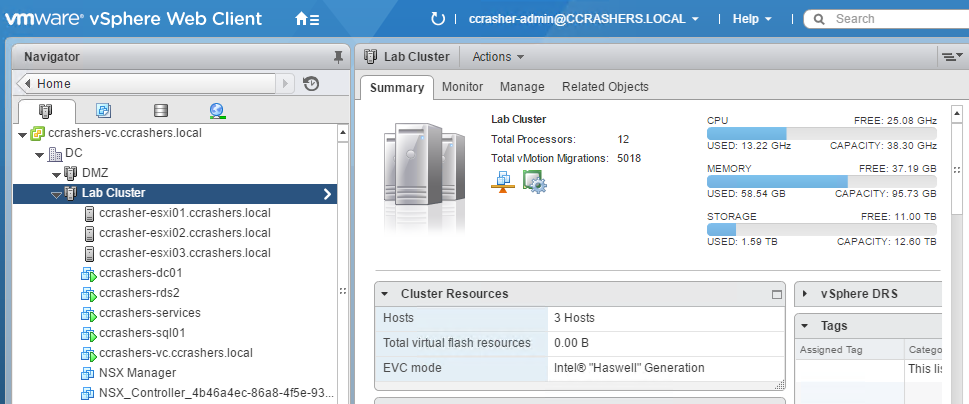The height and width of the screenshot is (404, 969).
Task: Switch to Networking inventory tab
Action: pyautogui.click(x=217, y=111)
